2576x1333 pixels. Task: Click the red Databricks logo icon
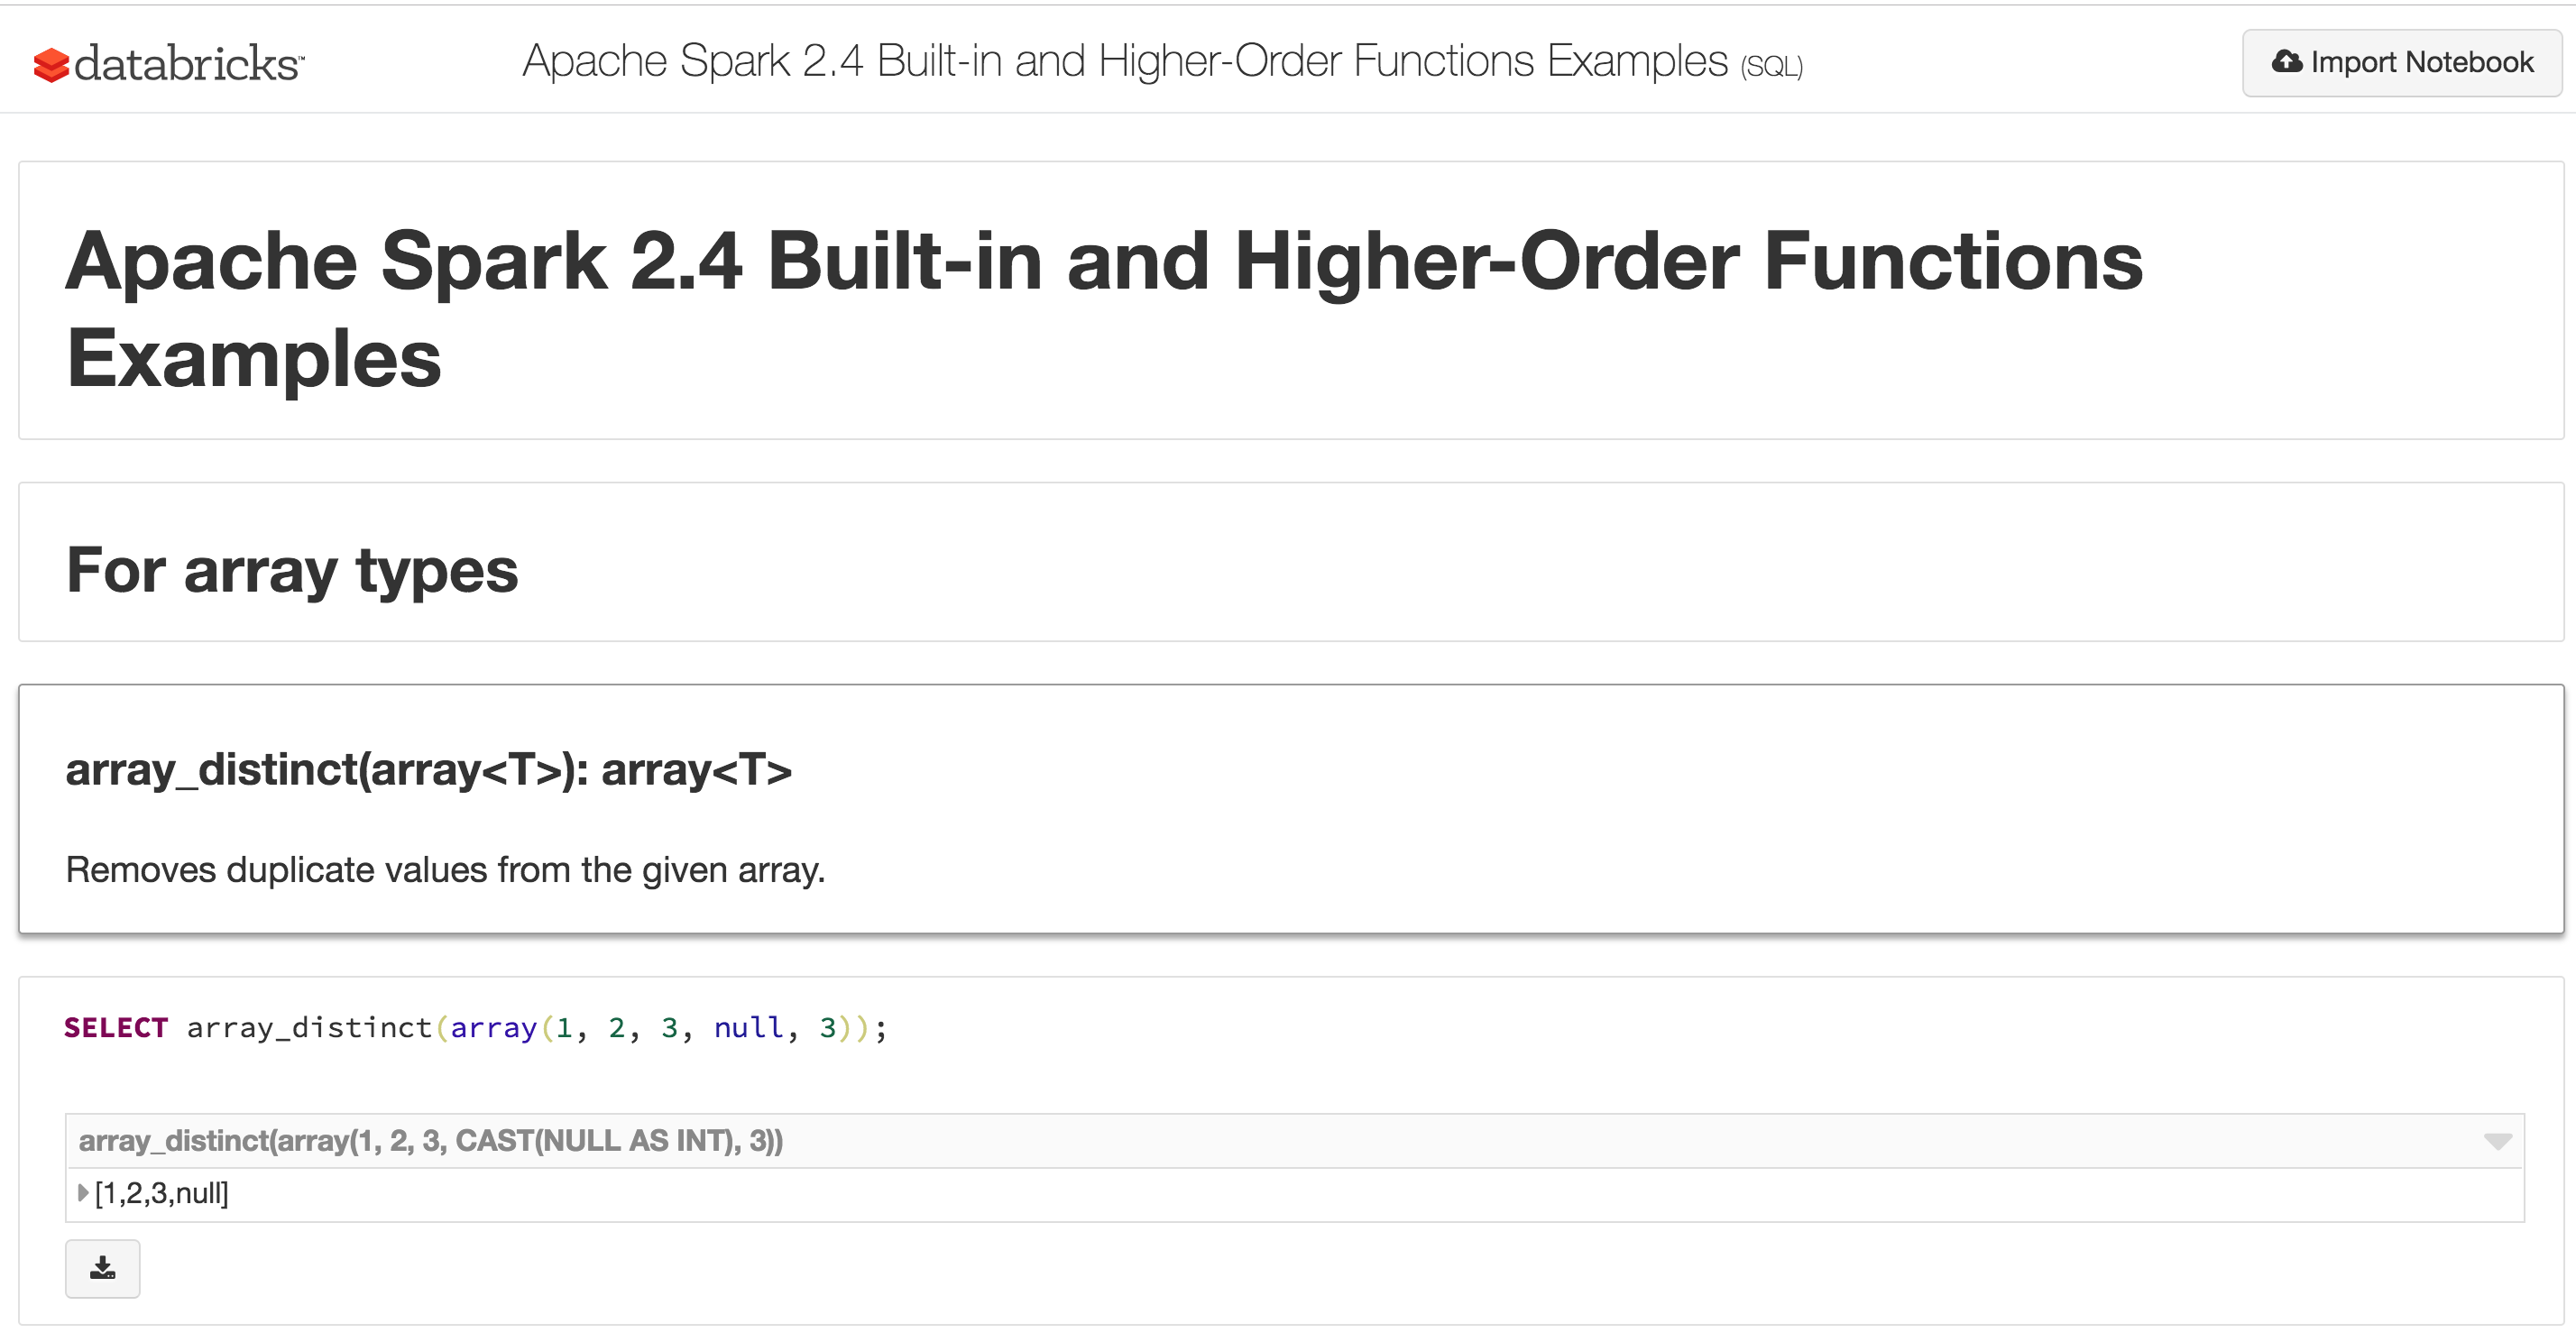click(x=51, y=65)
